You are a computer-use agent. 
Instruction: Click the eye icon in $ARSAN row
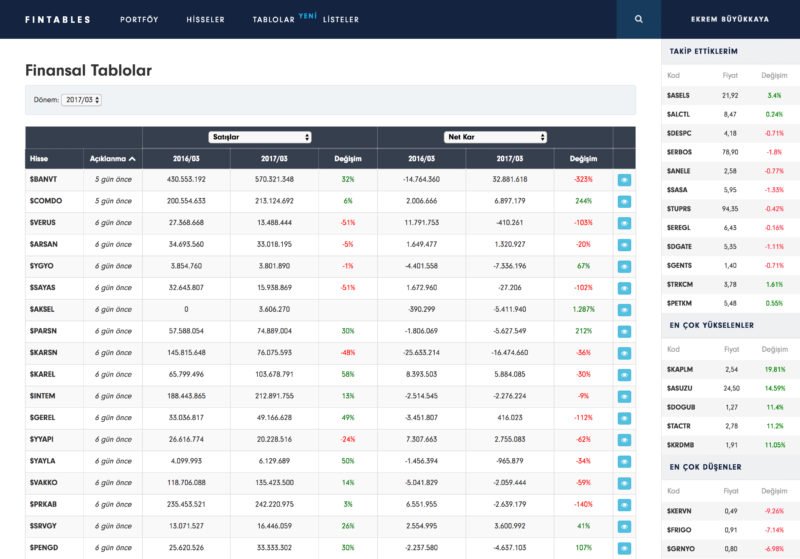pyautogui.click(x=624, y=245)
